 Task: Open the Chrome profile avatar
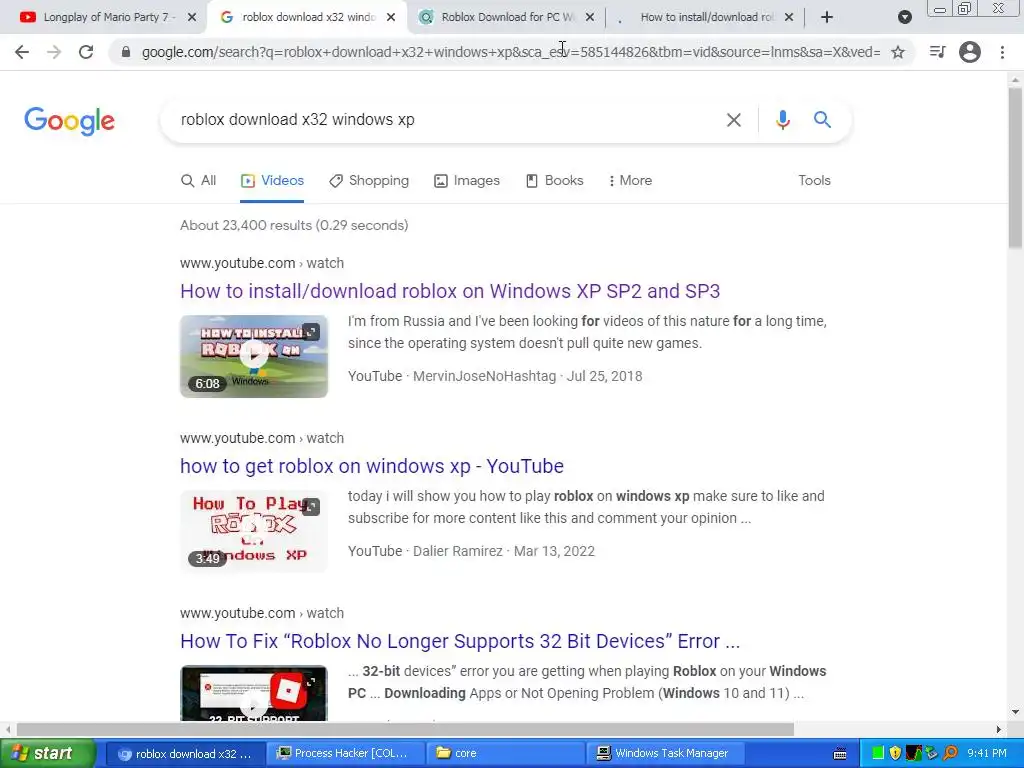[x=970, y=52]
